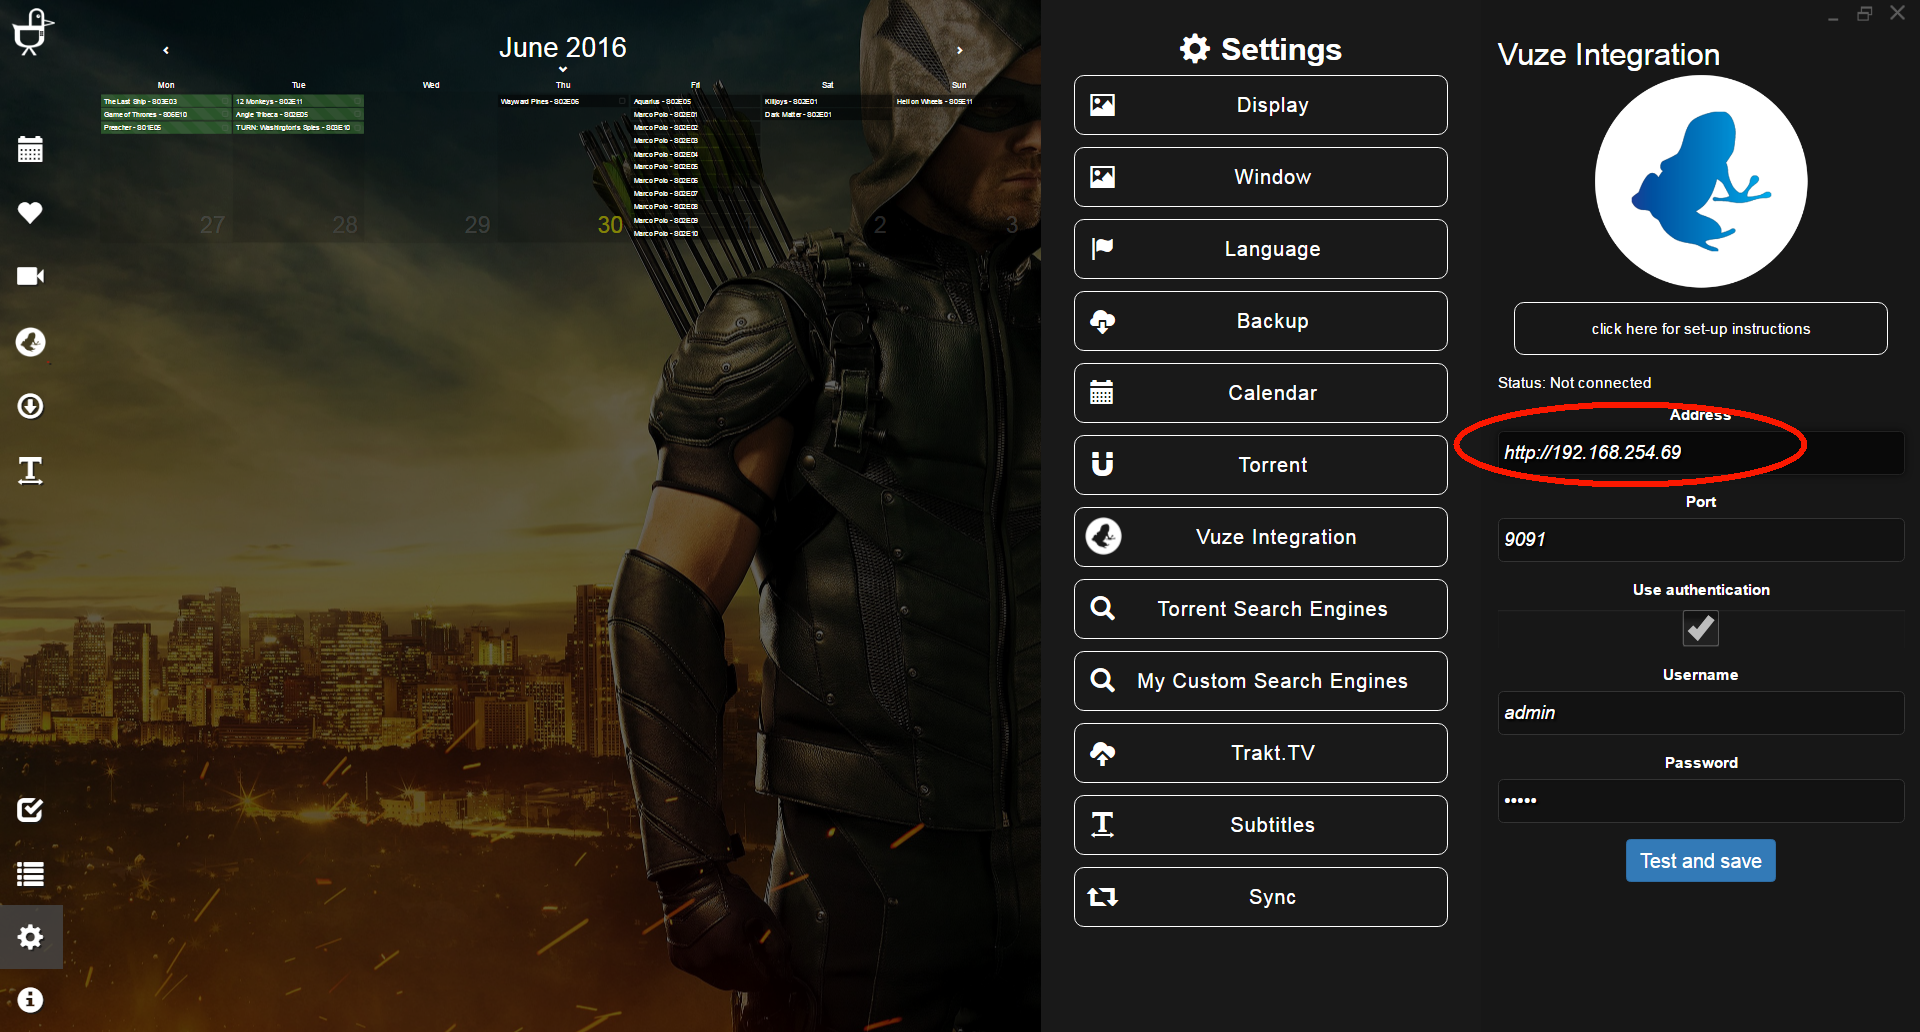This screenshot has height=1032, width=1920.
Task: Open Display settings
Action: coord(1260,105)
